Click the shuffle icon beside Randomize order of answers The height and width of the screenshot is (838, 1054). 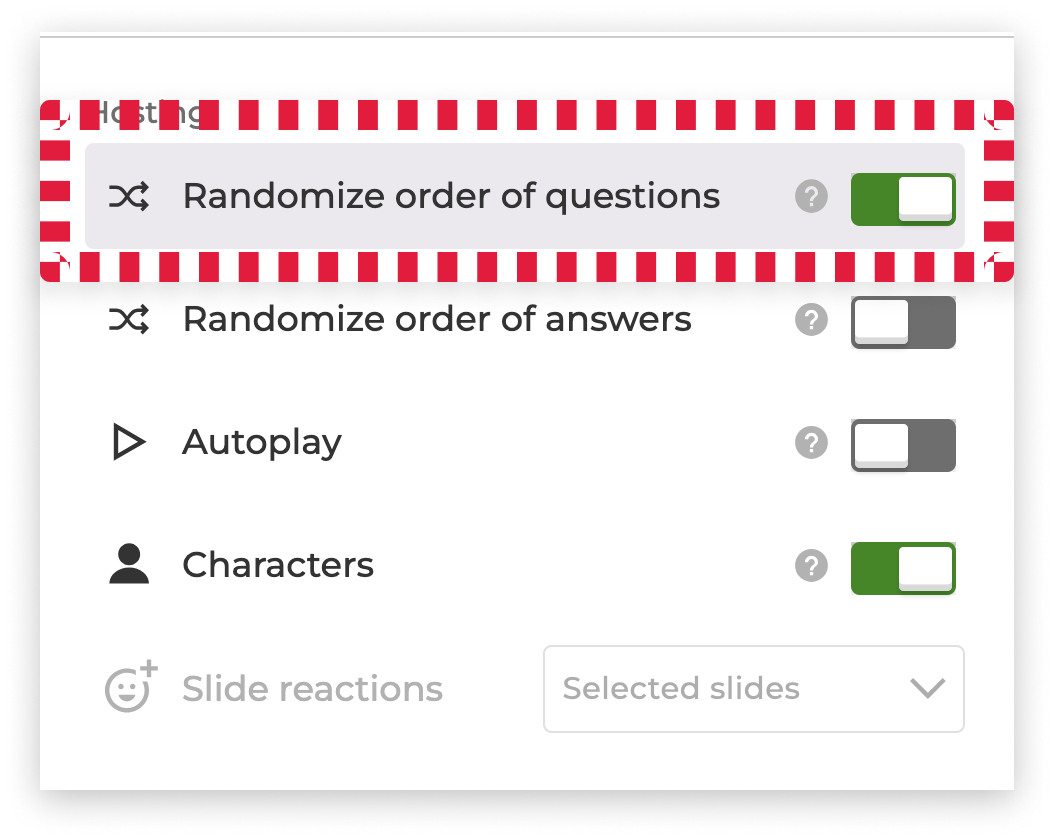click(129, 320)
